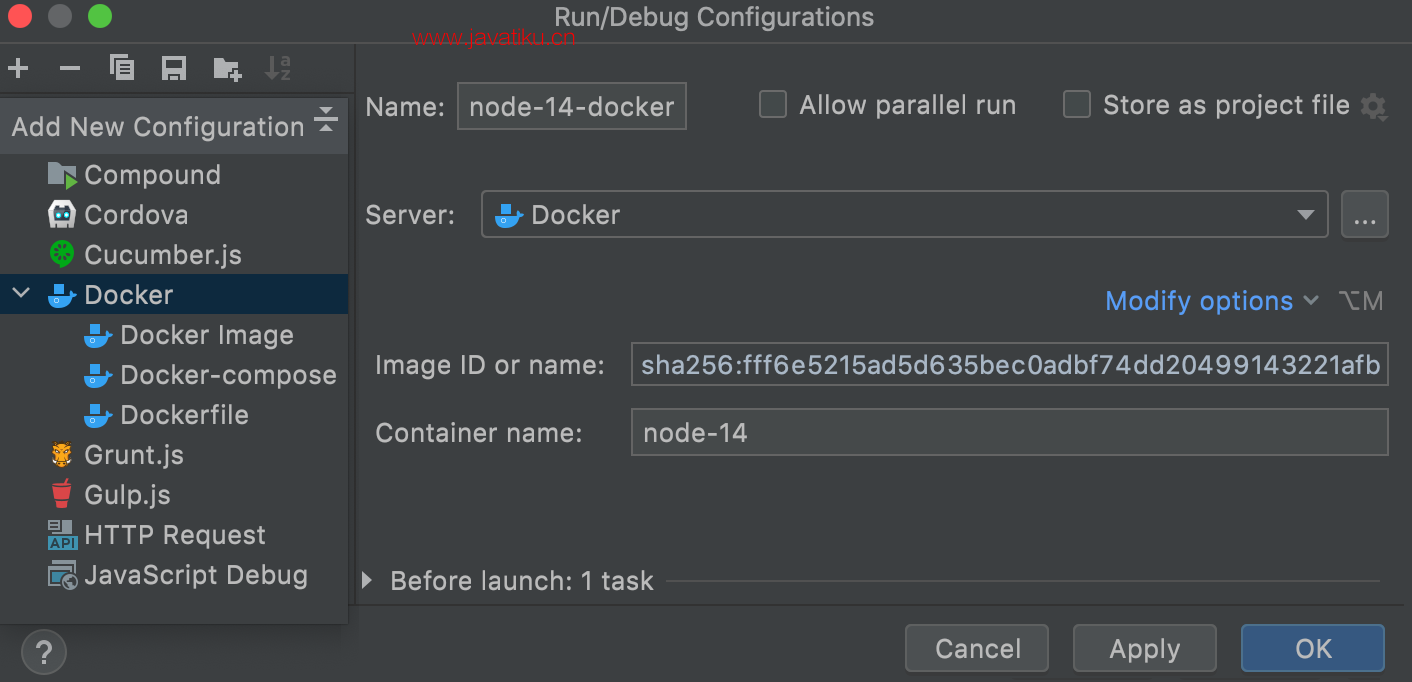Select Dockerfile configuration type

[184, 415]
